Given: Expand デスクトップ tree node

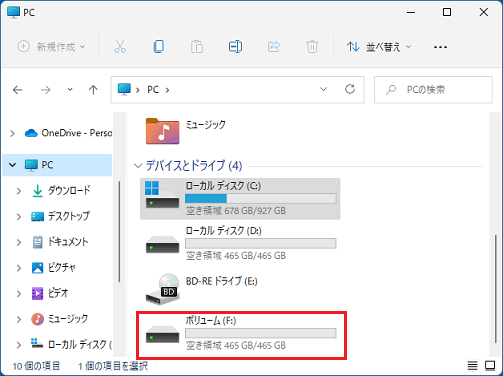Looking at the screenshot, I should coord(19,217).
